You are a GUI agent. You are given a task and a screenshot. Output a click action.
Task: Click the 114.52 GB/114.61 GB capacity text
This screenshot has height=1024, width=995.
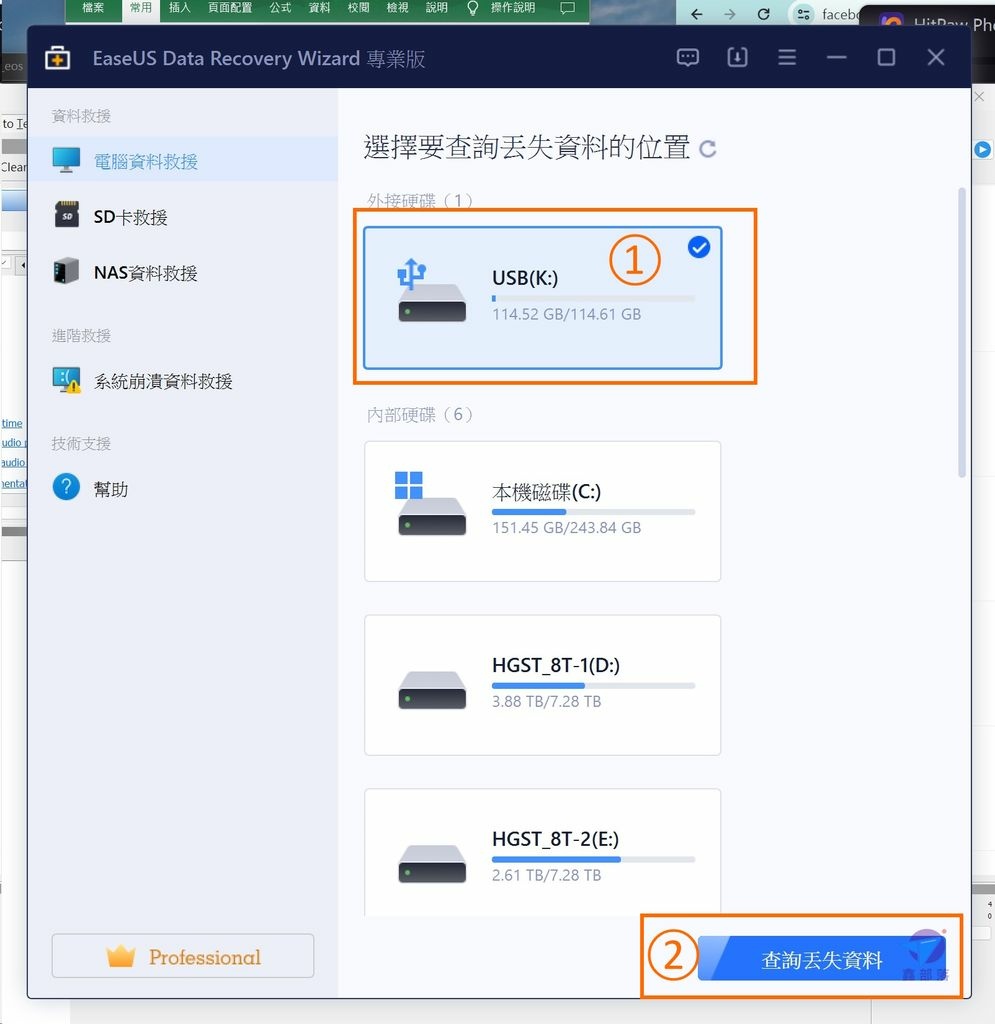tap(566, 314)
